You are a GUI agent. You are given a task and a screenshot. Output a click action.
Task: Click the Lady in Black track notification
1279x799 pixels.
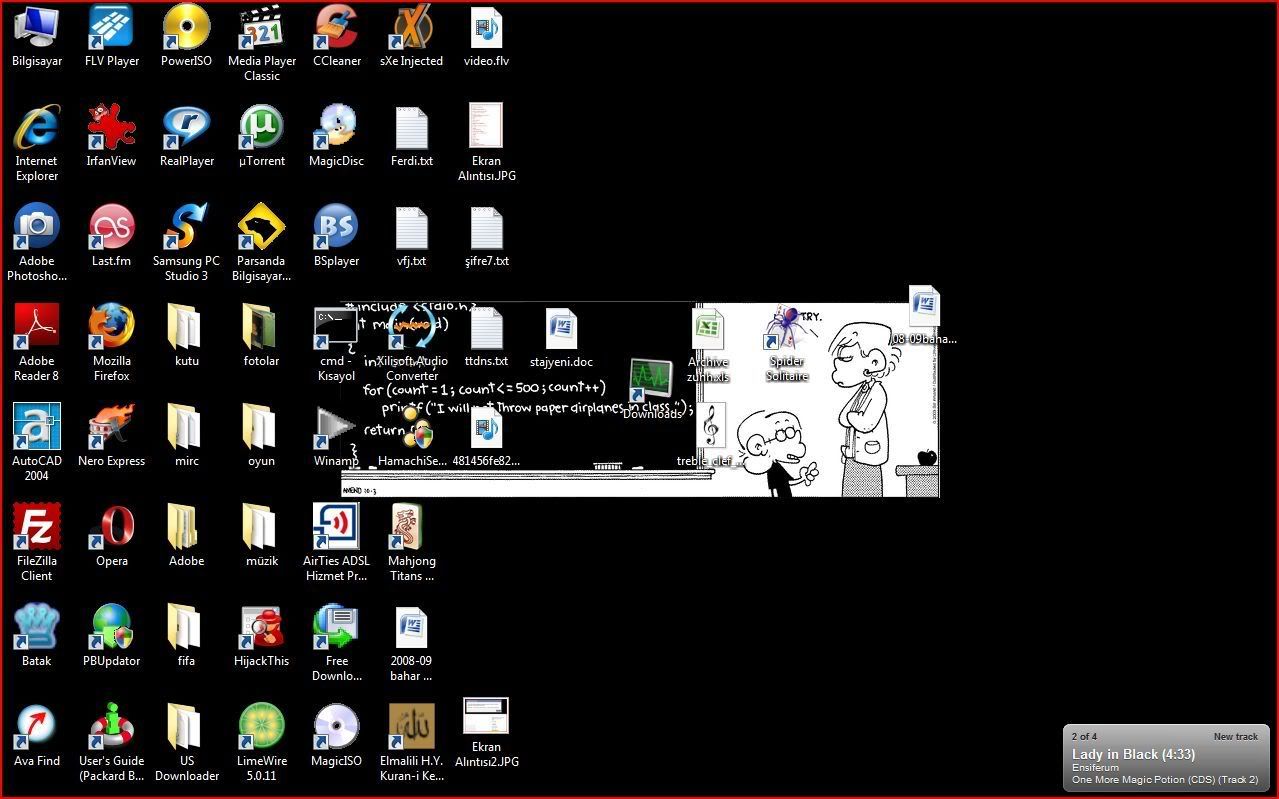pyautogui.click(x=1165, y=758)
